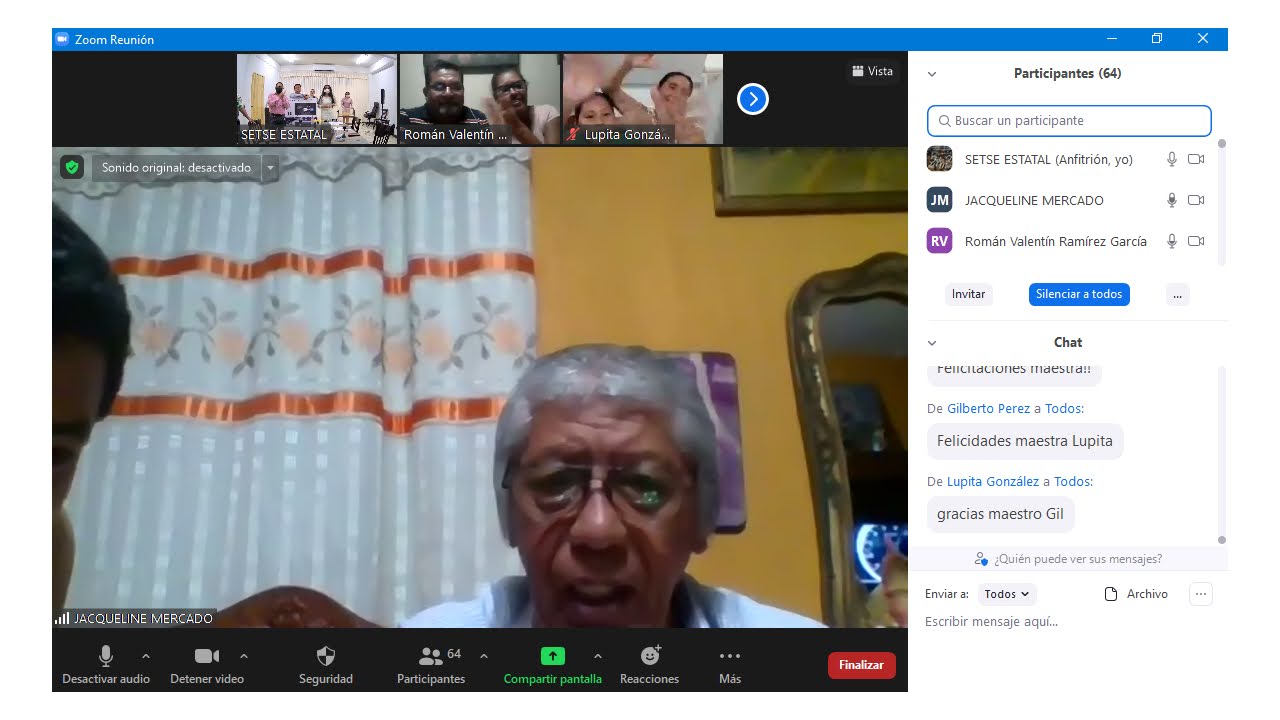Open the Reacciones emoji icon
Viewport: 1280px width, 720px height.
tap(650, 656)
